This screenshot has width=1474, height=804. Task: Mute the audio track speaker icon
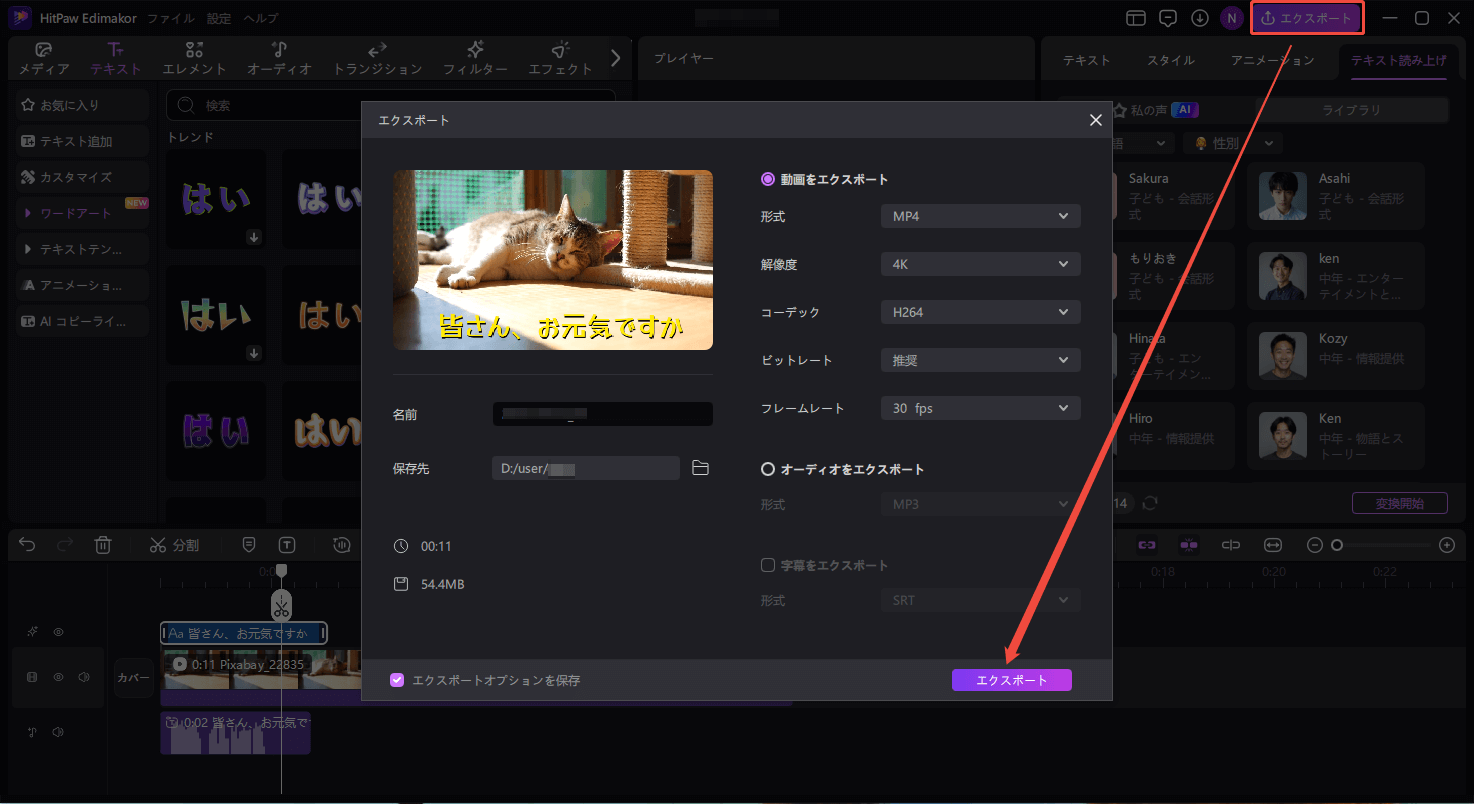tap(58, 732)
